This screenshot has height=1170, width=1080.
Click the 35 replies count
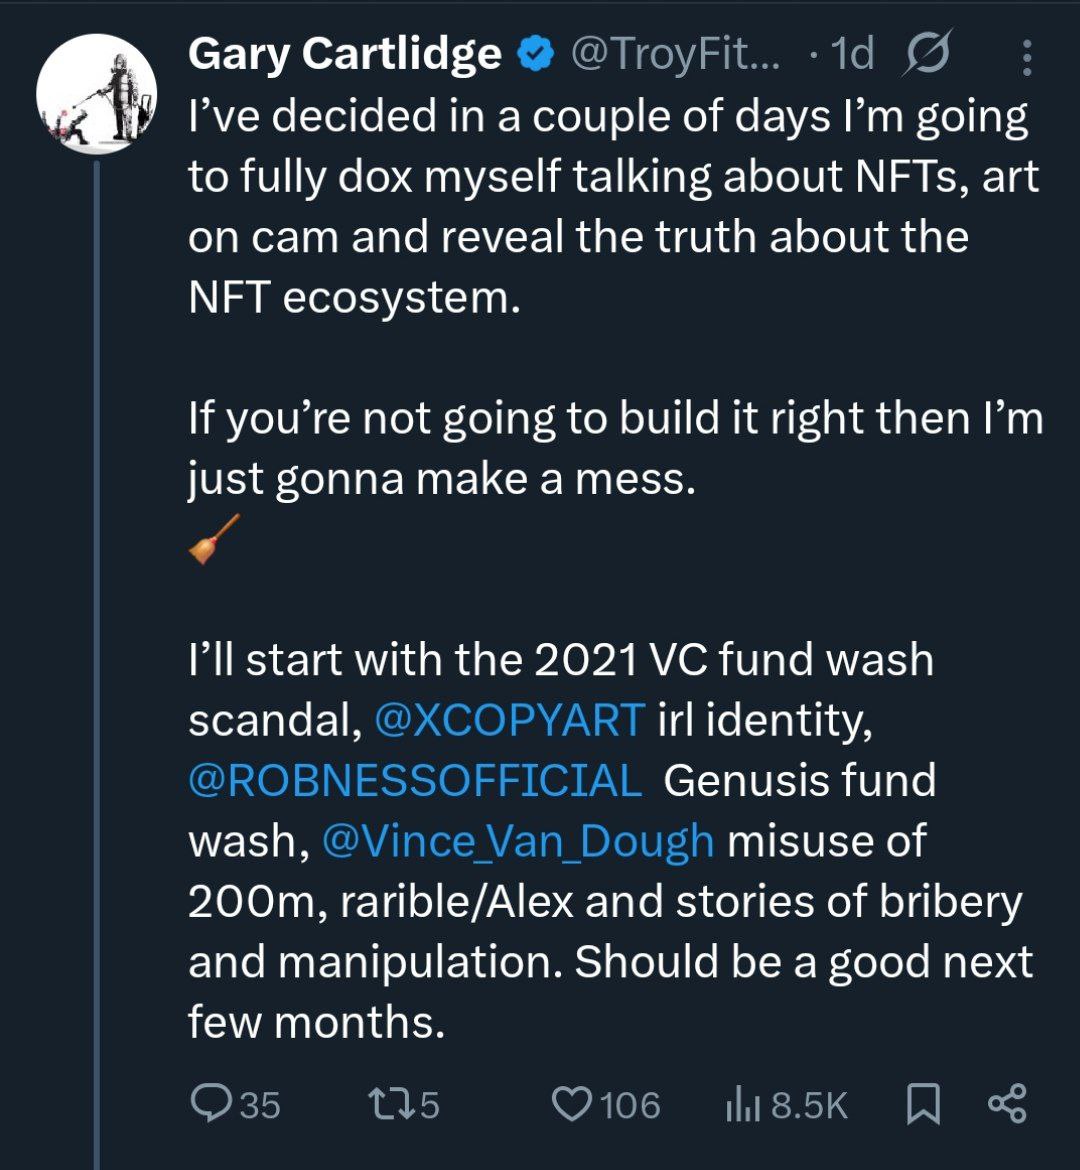(260, 1105)
